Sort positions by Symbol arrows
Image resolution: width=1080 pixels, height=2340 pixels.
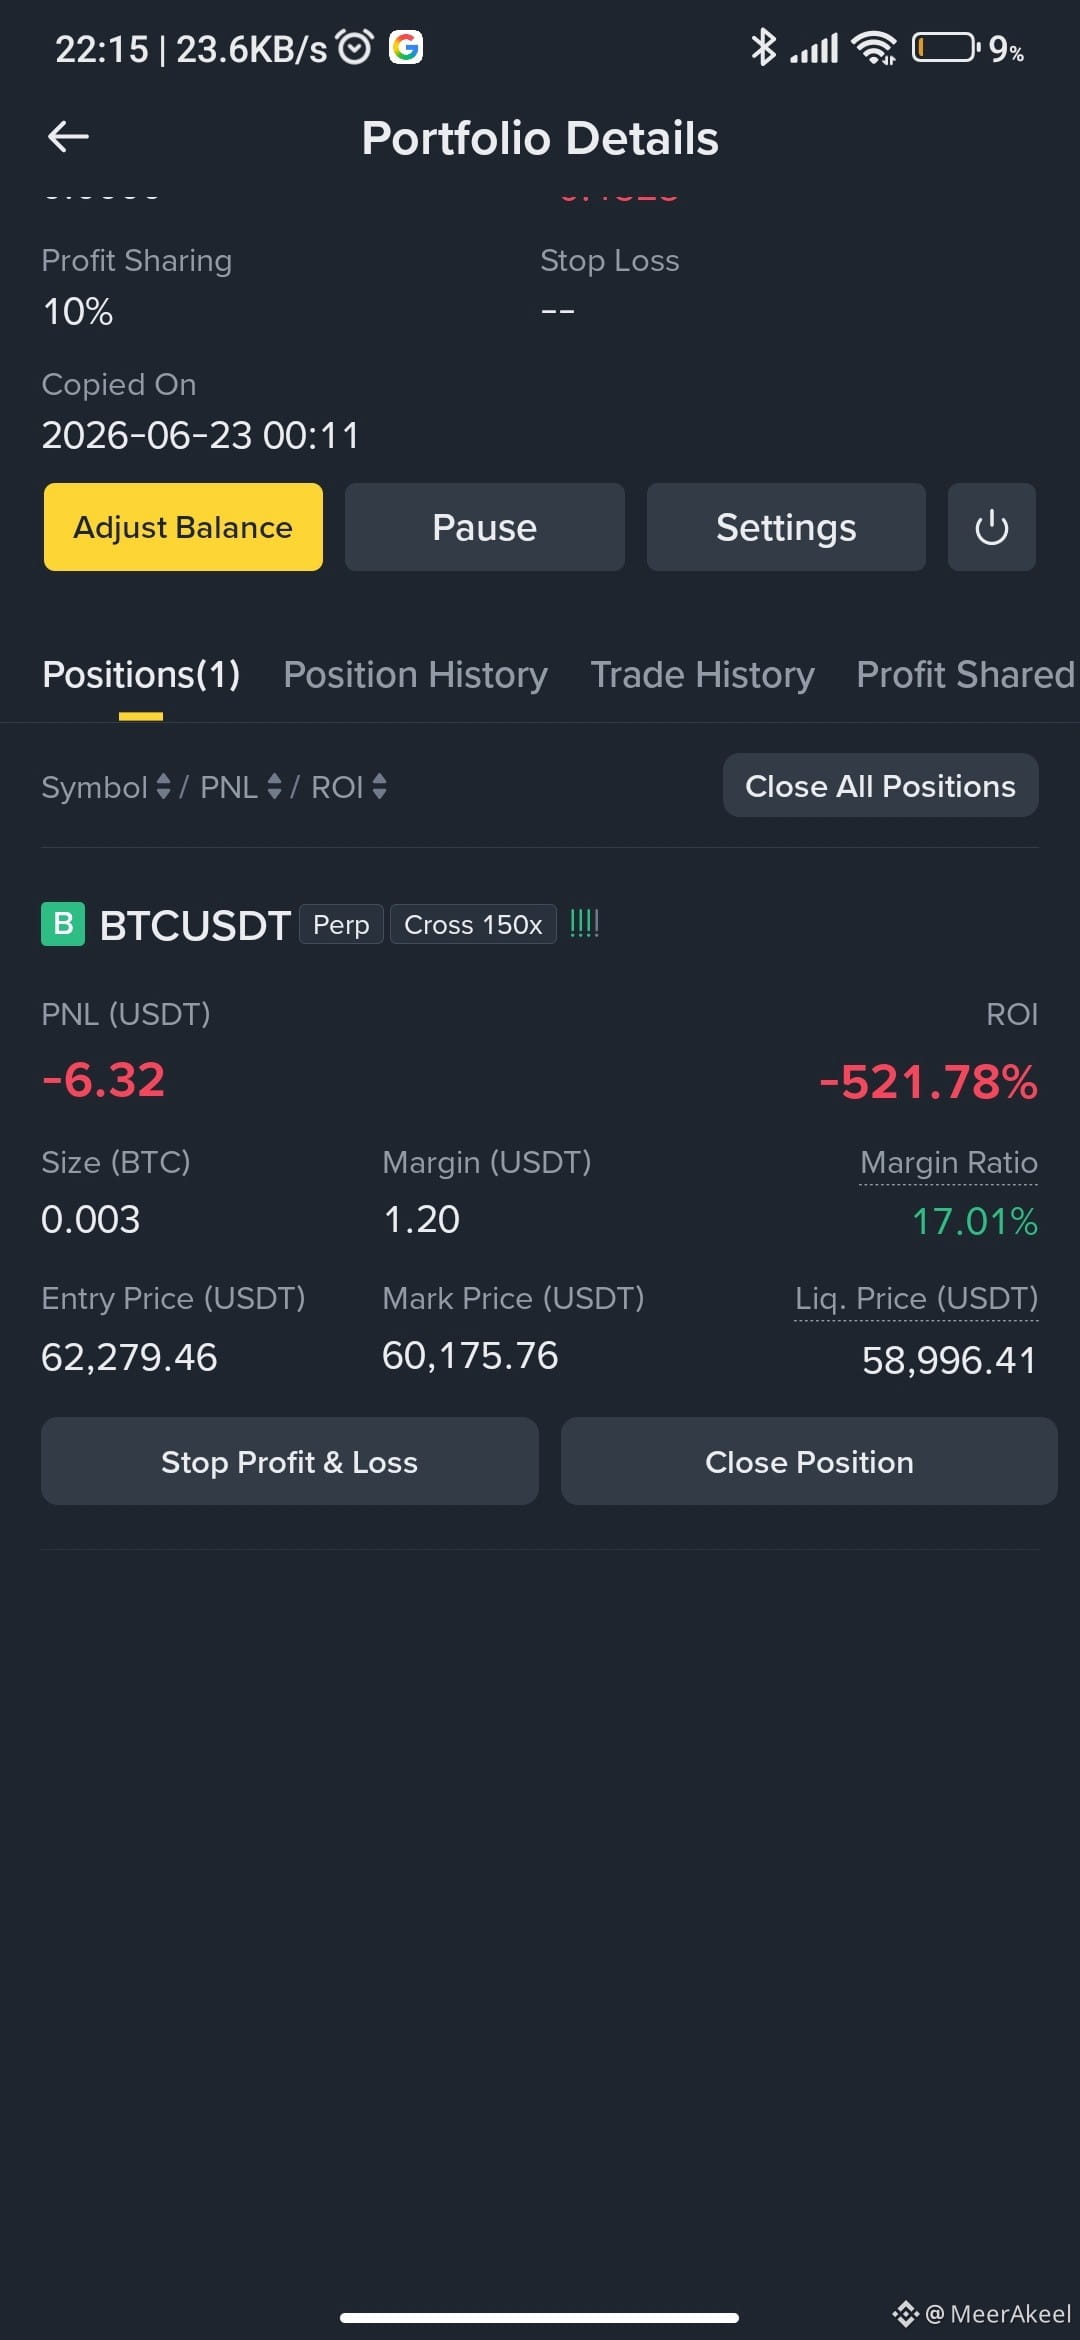(x=164, y=787)
